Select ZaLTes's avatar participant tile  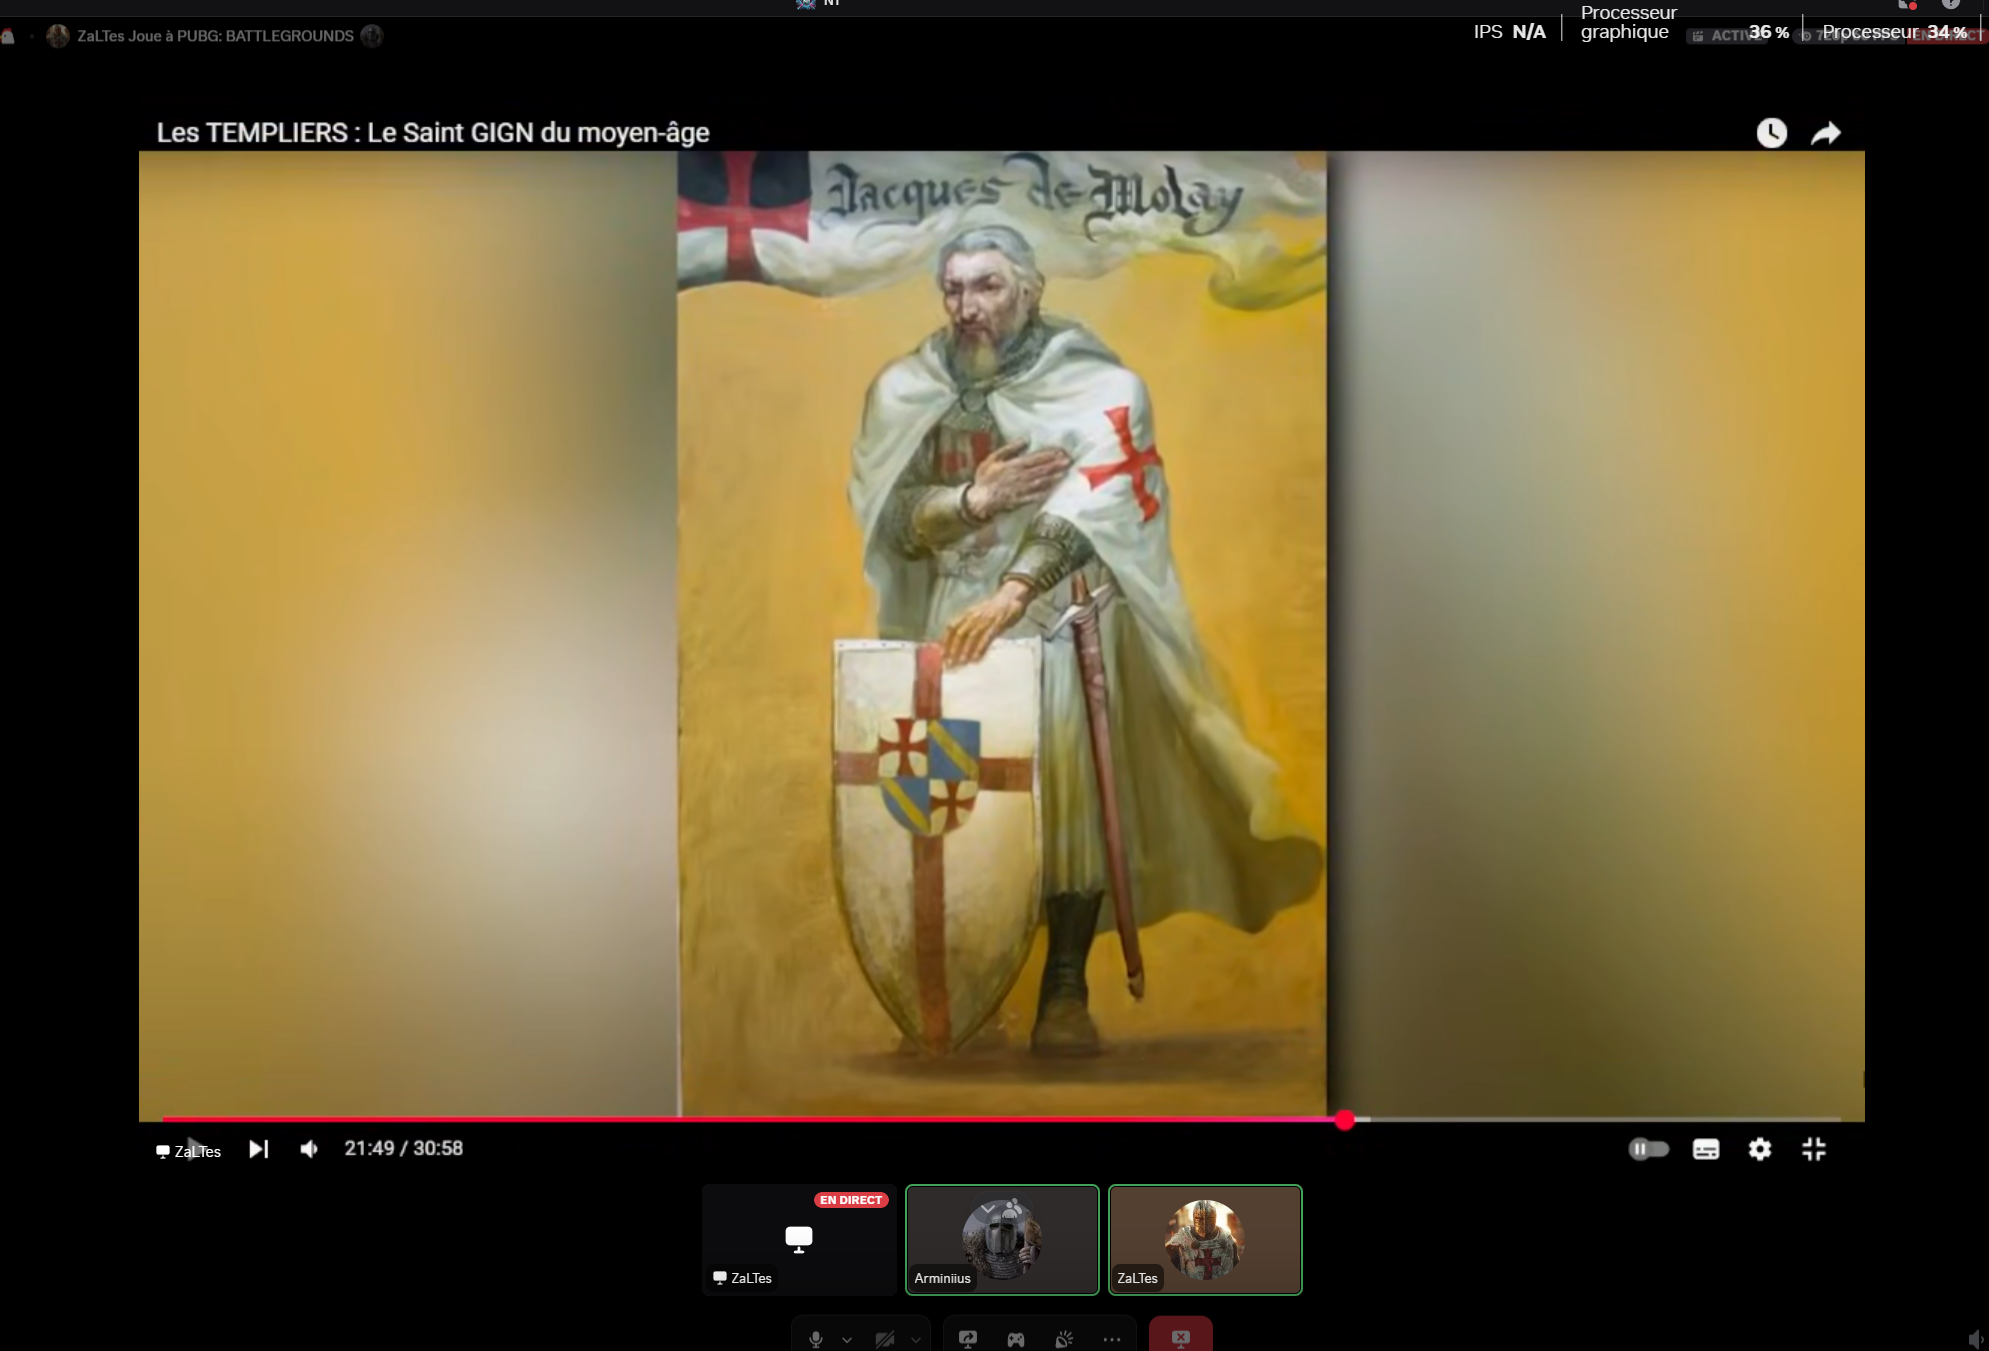click(1205, 1239)
